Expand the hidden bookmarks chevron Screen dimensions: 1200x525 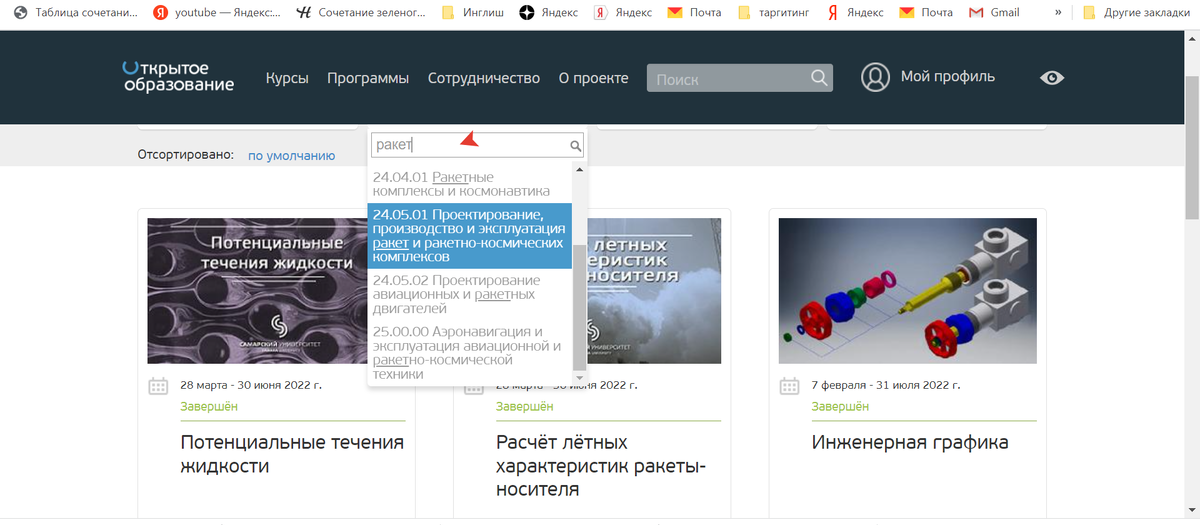point(1058,13)
